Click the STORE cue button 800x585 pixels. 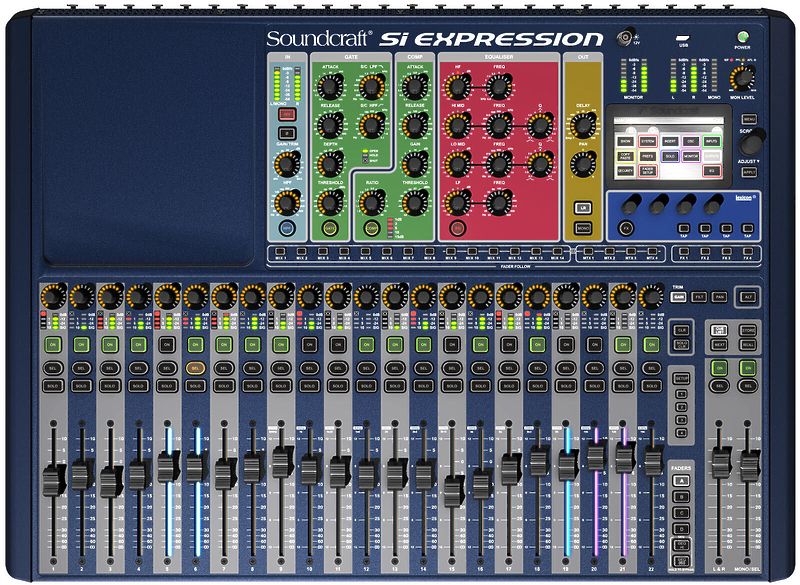tap(748, 330)
